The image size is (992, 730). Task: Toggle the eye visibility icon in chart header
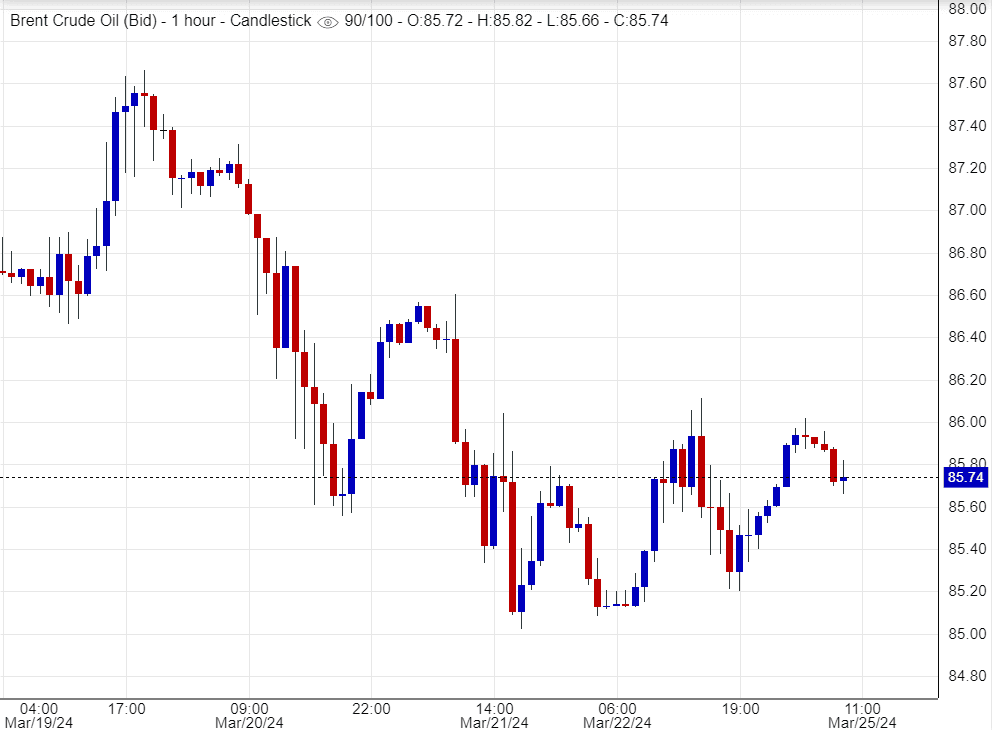pos(327,21)
